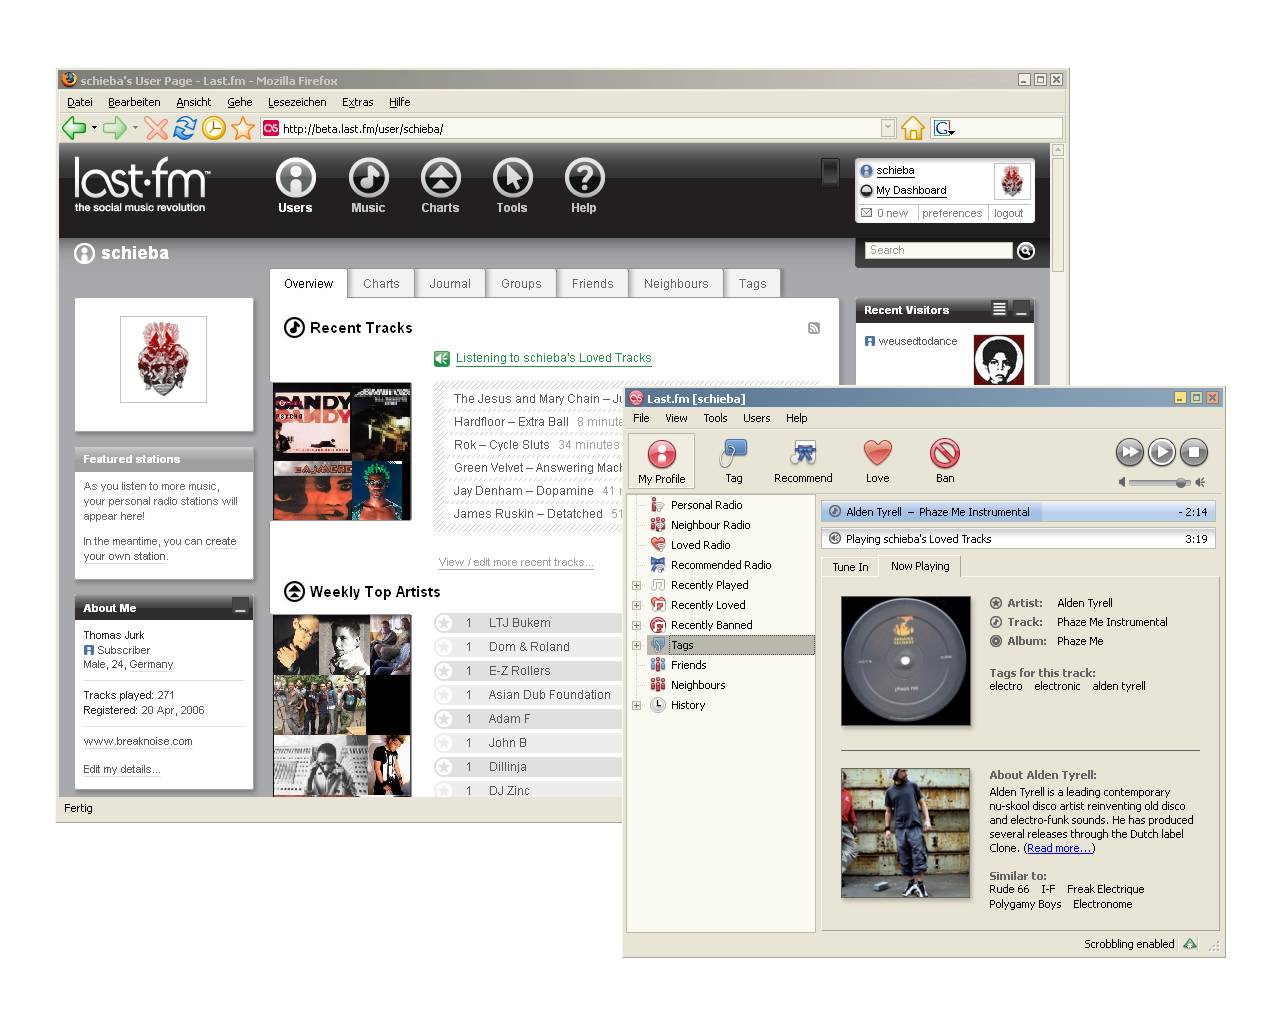Expand the Tags tree node
This screenshot has height=1024, width=1280.
pyautogui.click(x=636, y=645)
